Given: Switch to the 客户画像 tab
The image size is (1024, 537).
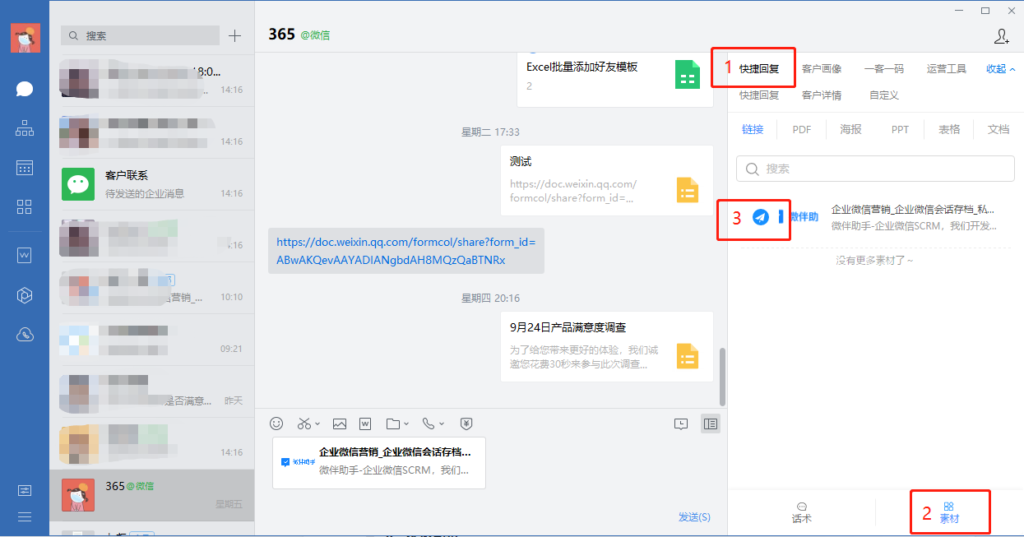Looking at the screenshot, I should click(x=822, y=69).
